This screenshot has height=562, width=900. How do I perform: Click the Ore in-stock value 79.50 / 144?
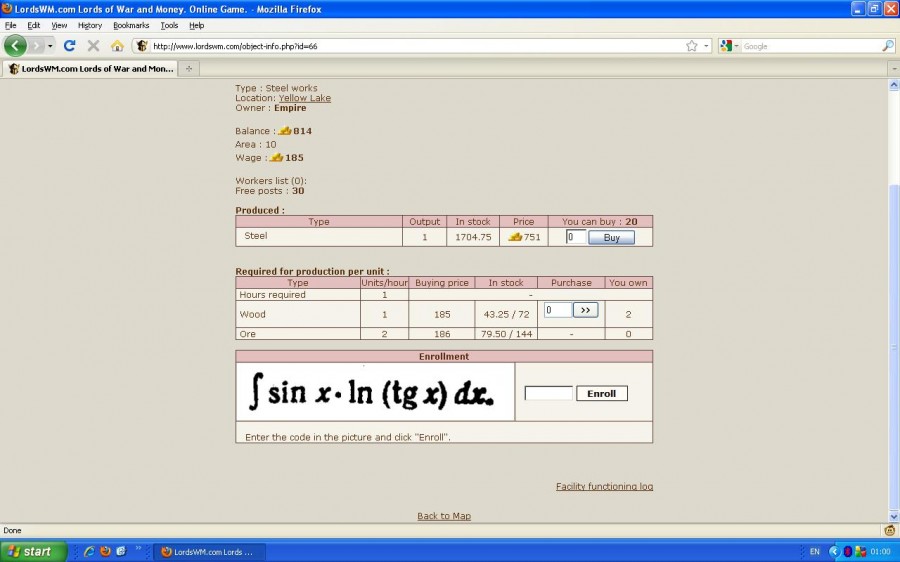pyautogui.click(x=506, y=334)
